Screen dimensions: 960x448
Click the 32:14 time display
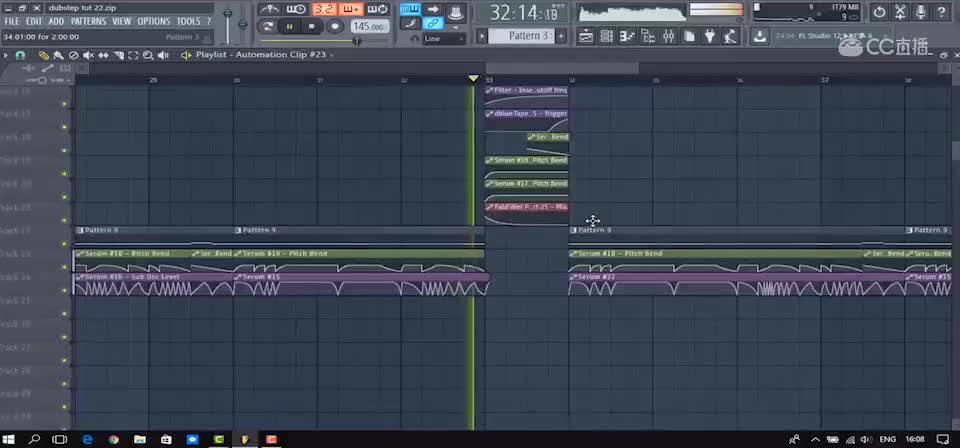[x=523, y=12]
